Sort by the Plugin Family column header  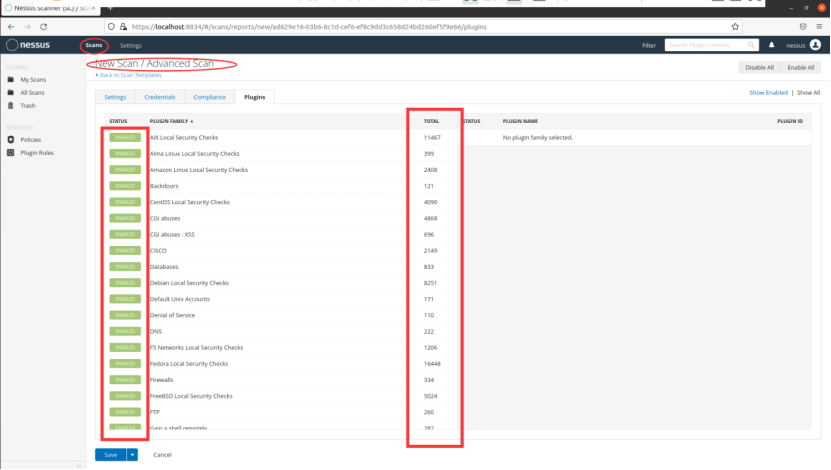coord(171,121)
